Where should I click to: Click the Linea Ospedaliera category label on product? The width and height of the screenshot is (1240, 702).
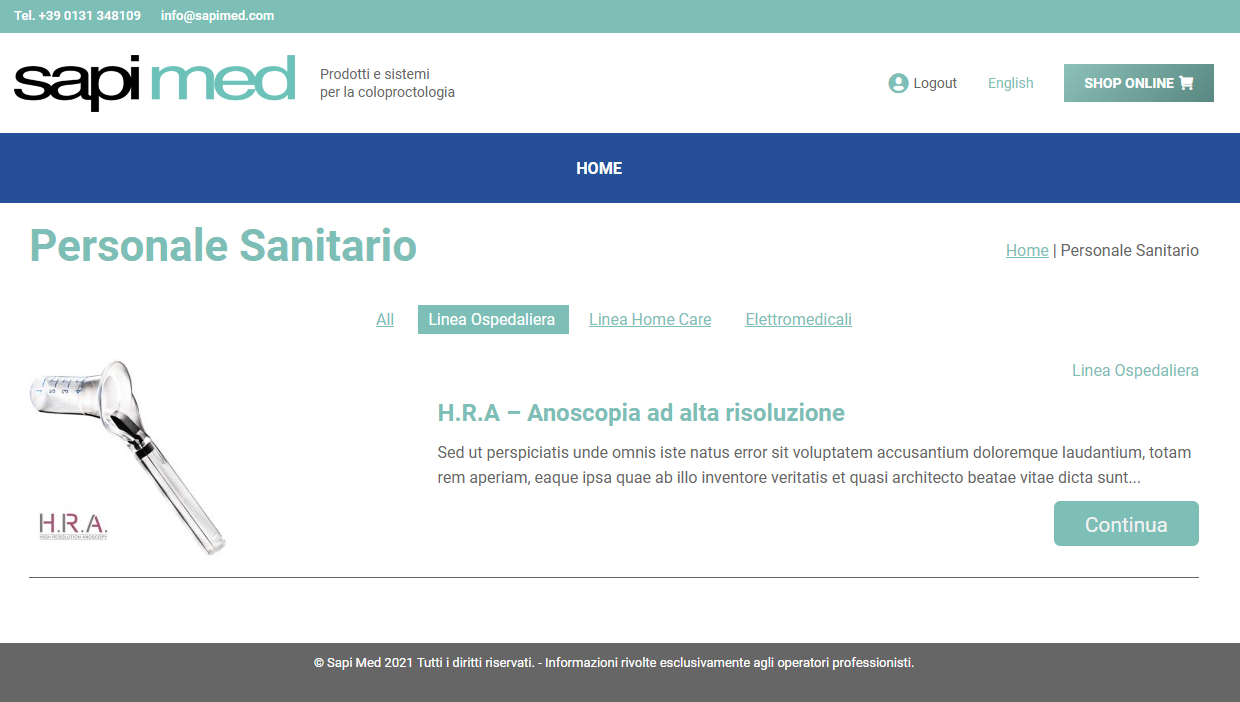point(1135,371)
